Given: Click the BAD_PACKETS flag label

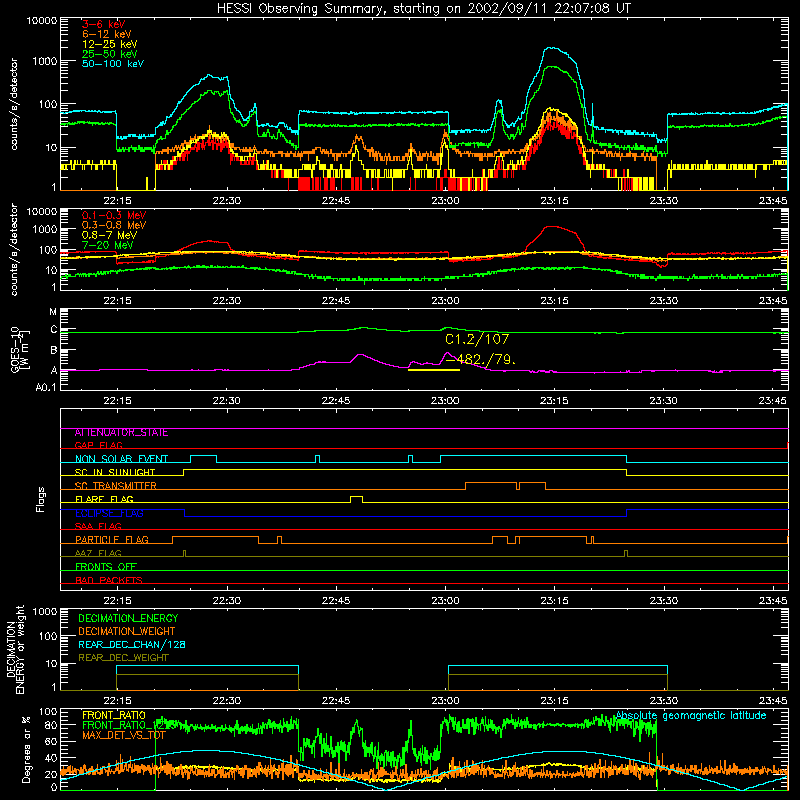Looking at the screenshot, I should coord(109,580).
